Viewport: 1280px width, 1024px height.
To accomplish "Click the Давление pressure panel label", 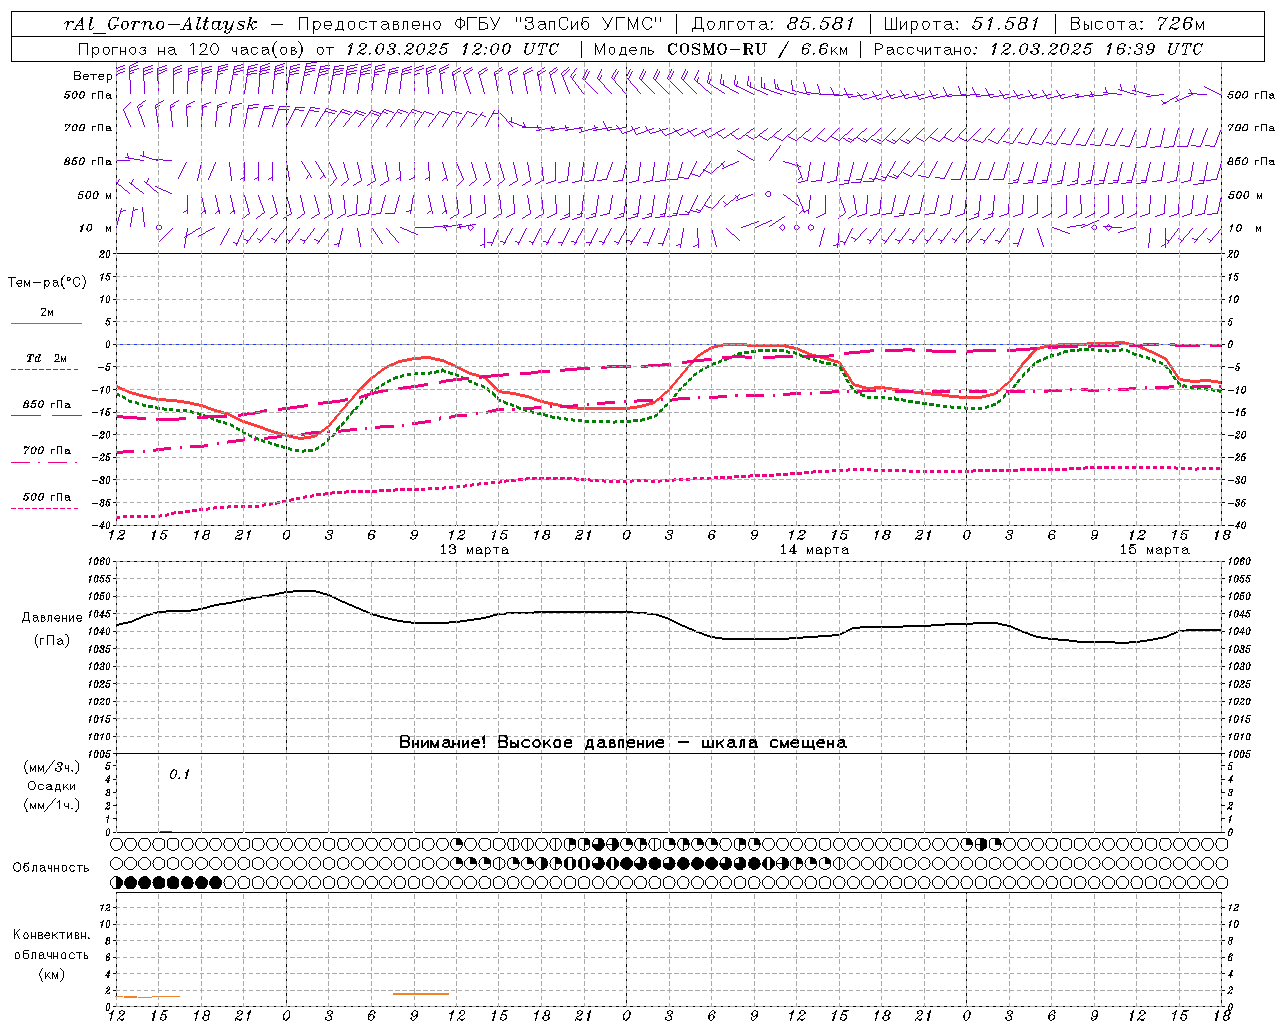I will coord(52,618).
